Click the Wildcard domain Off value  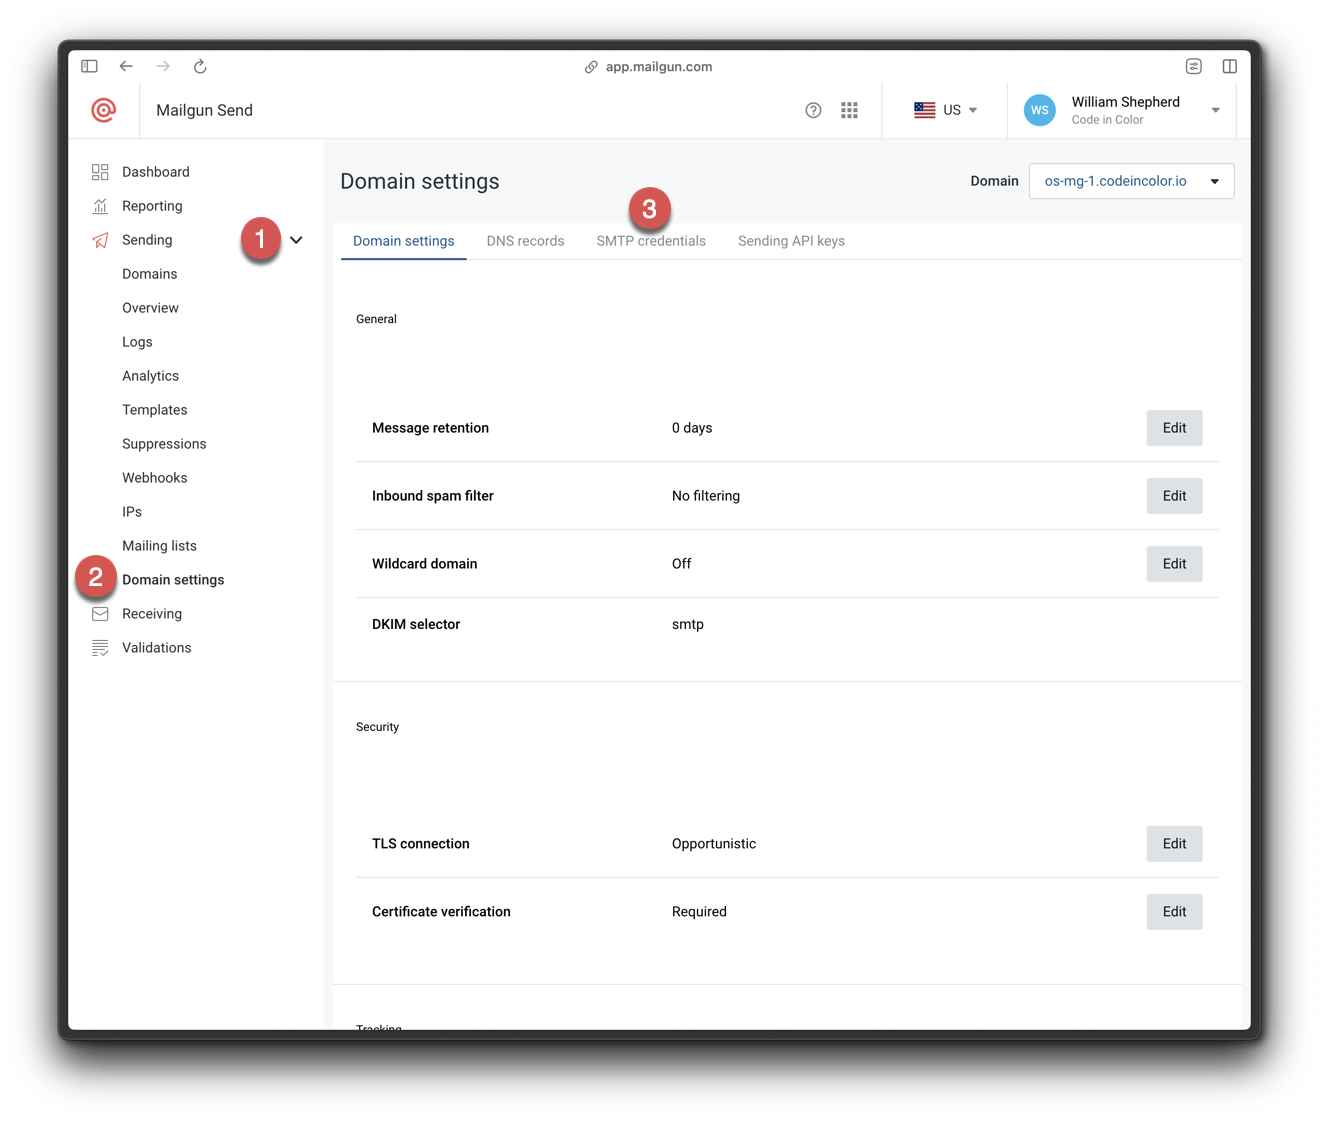click(682, 564)
